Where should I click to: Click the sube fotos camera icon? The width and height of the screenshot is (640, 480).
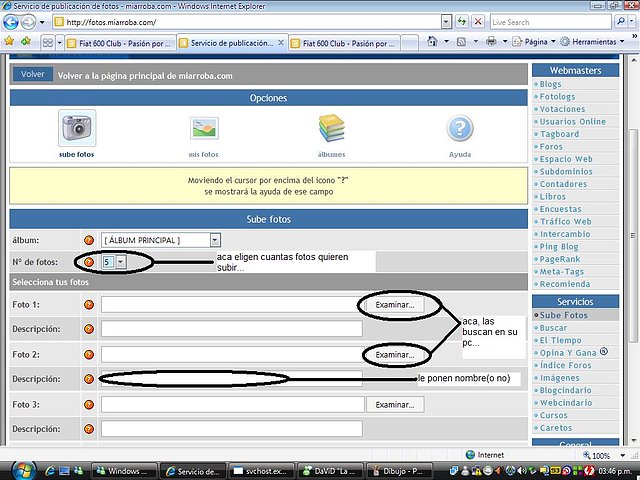(x=77, y=128)
